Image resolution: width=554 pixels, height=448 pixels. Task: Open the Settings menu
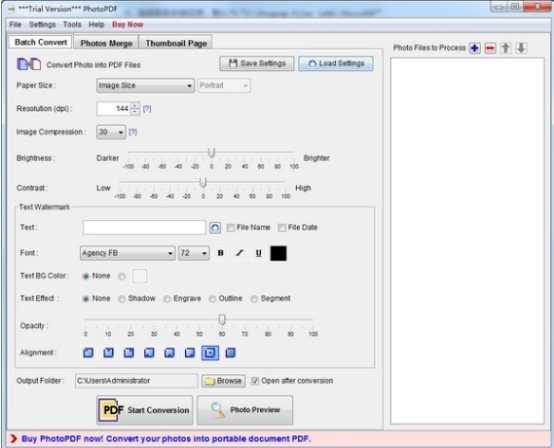[42, 24]
